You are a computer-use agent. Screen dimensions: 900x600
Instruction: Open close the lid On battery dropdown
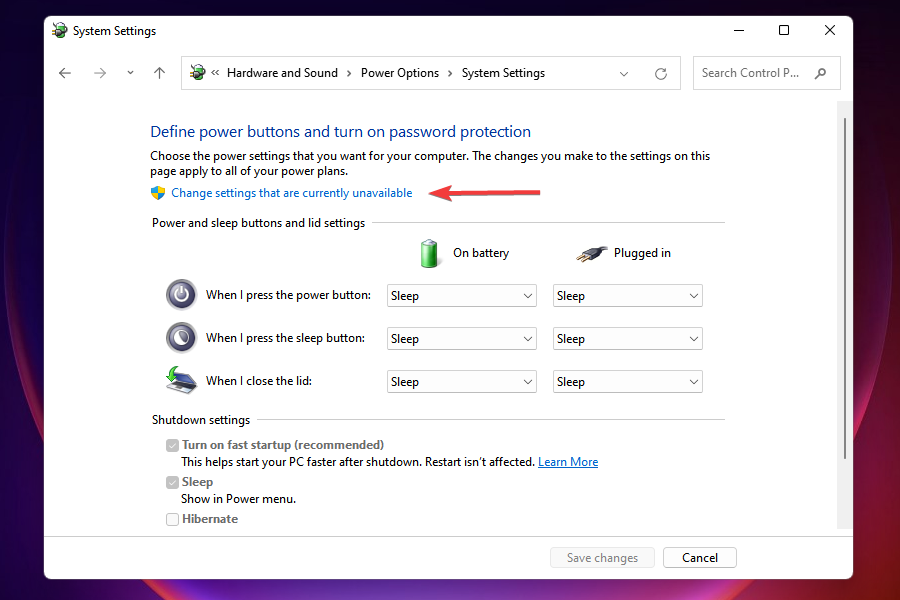[x=461, y=382]
